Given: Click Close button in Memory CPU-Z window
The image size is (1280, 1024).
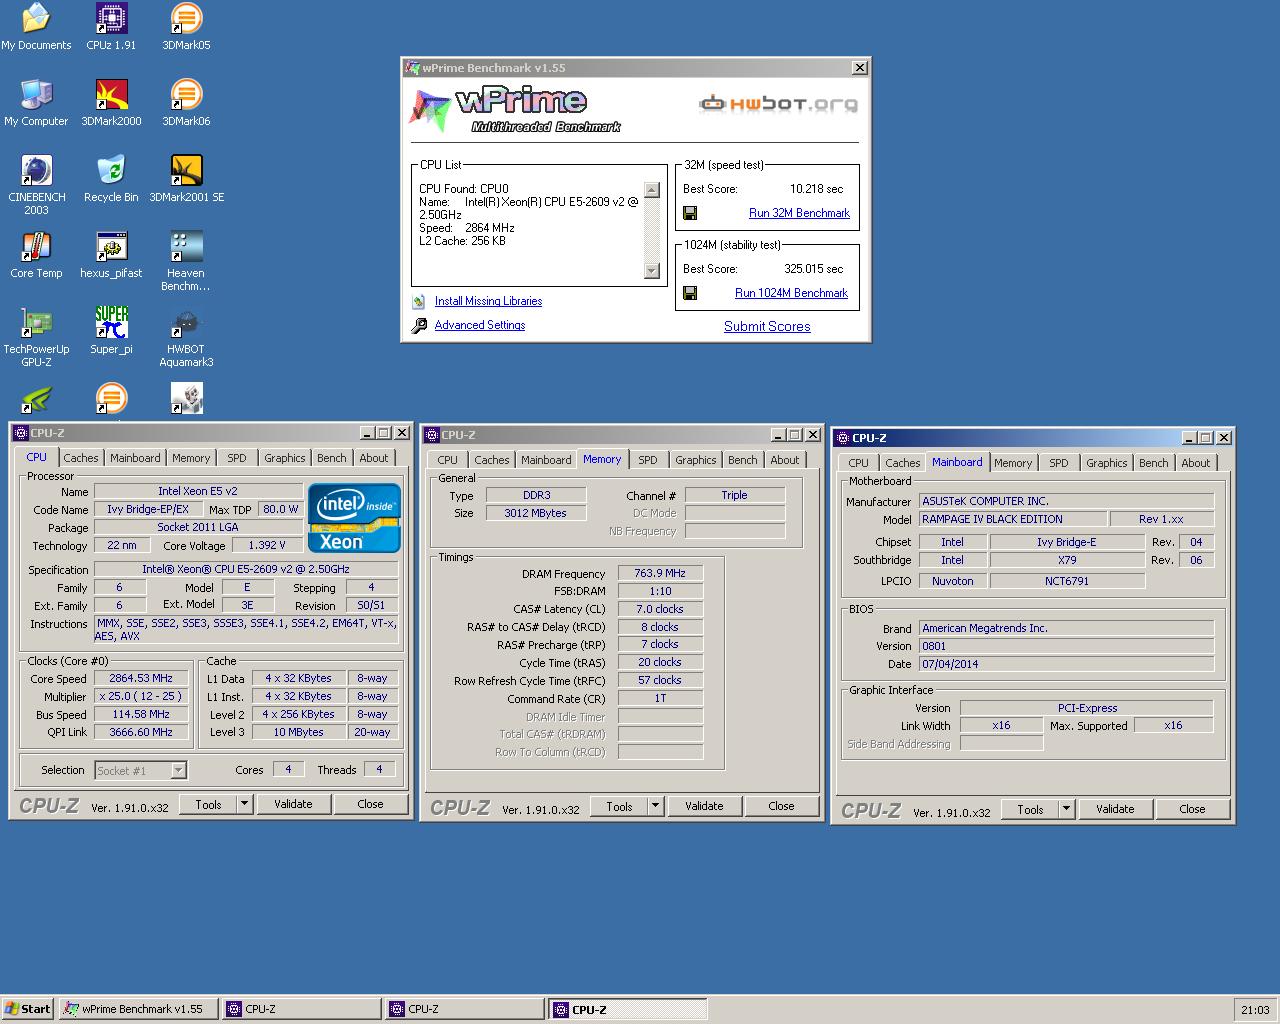Looking at the screenshot, I should [x=781, y=806].
